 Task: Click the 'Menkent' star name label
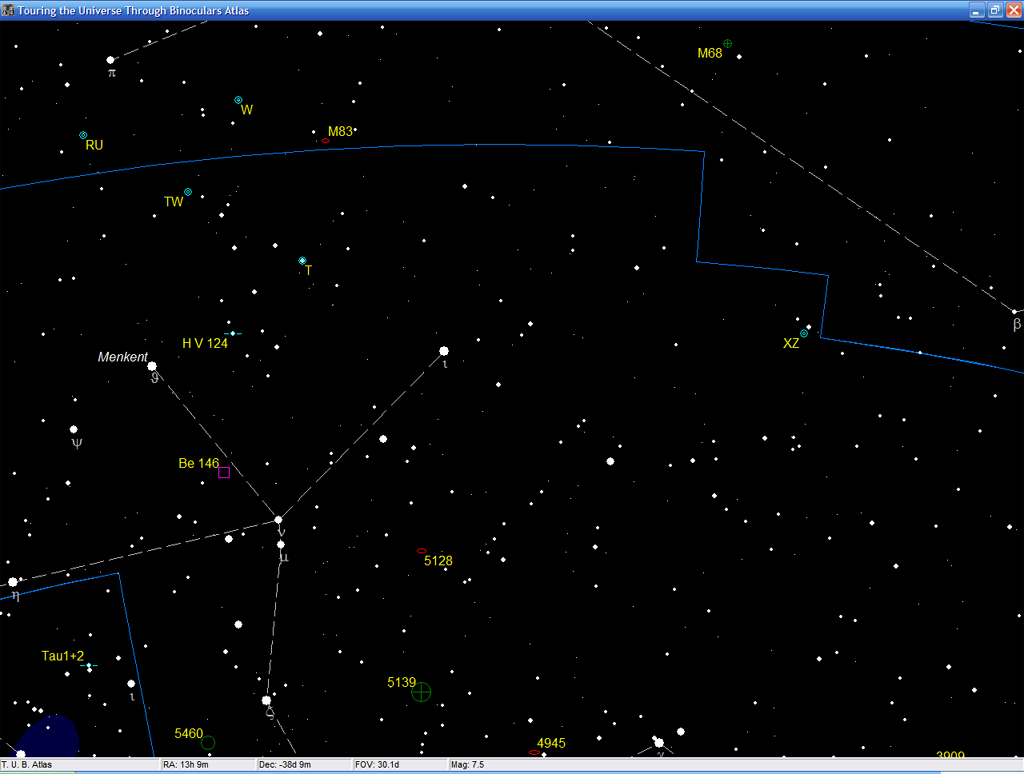123,357
